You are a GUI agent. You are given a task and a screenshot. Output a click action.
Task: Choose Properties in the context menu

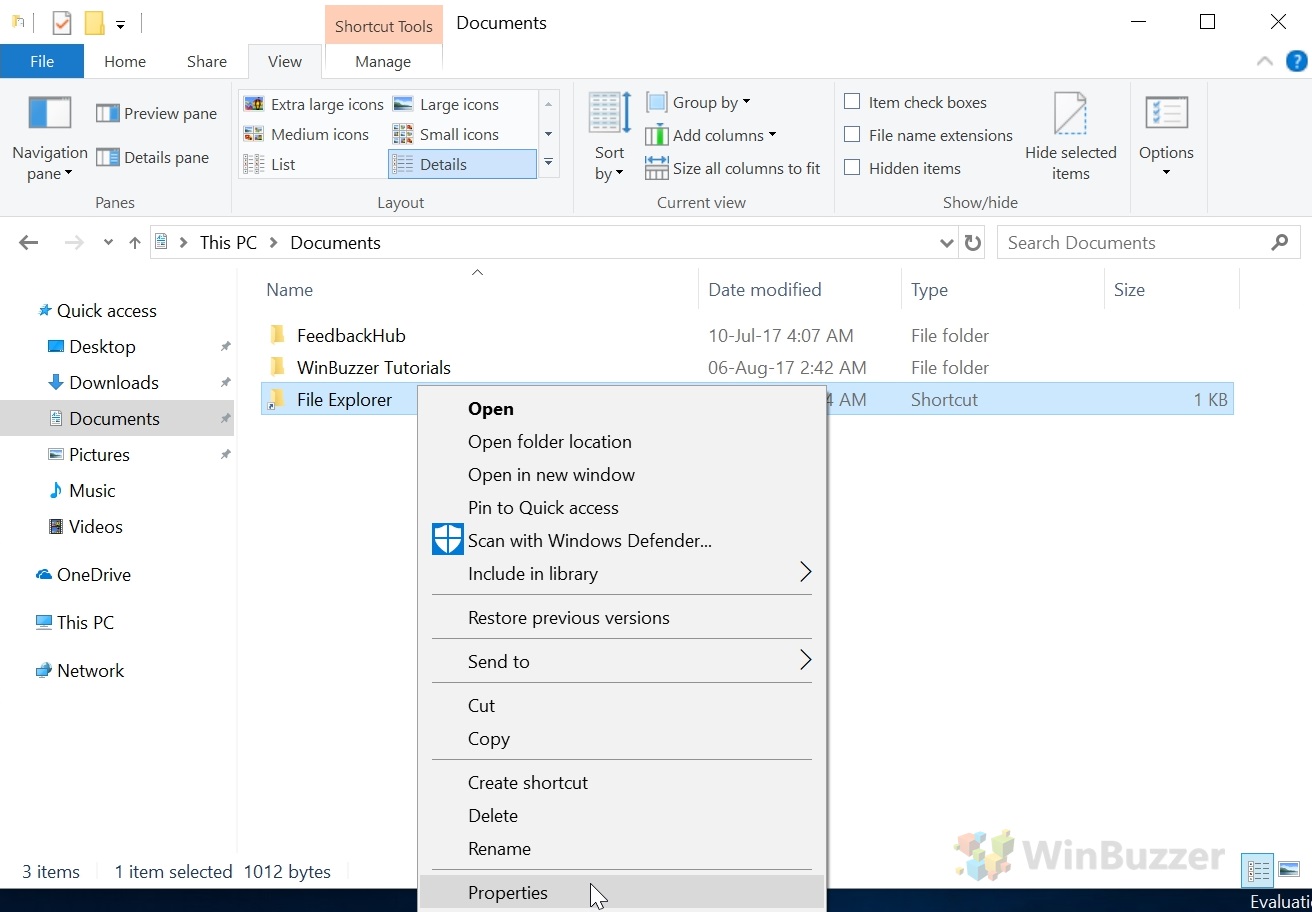coord(622,893)
